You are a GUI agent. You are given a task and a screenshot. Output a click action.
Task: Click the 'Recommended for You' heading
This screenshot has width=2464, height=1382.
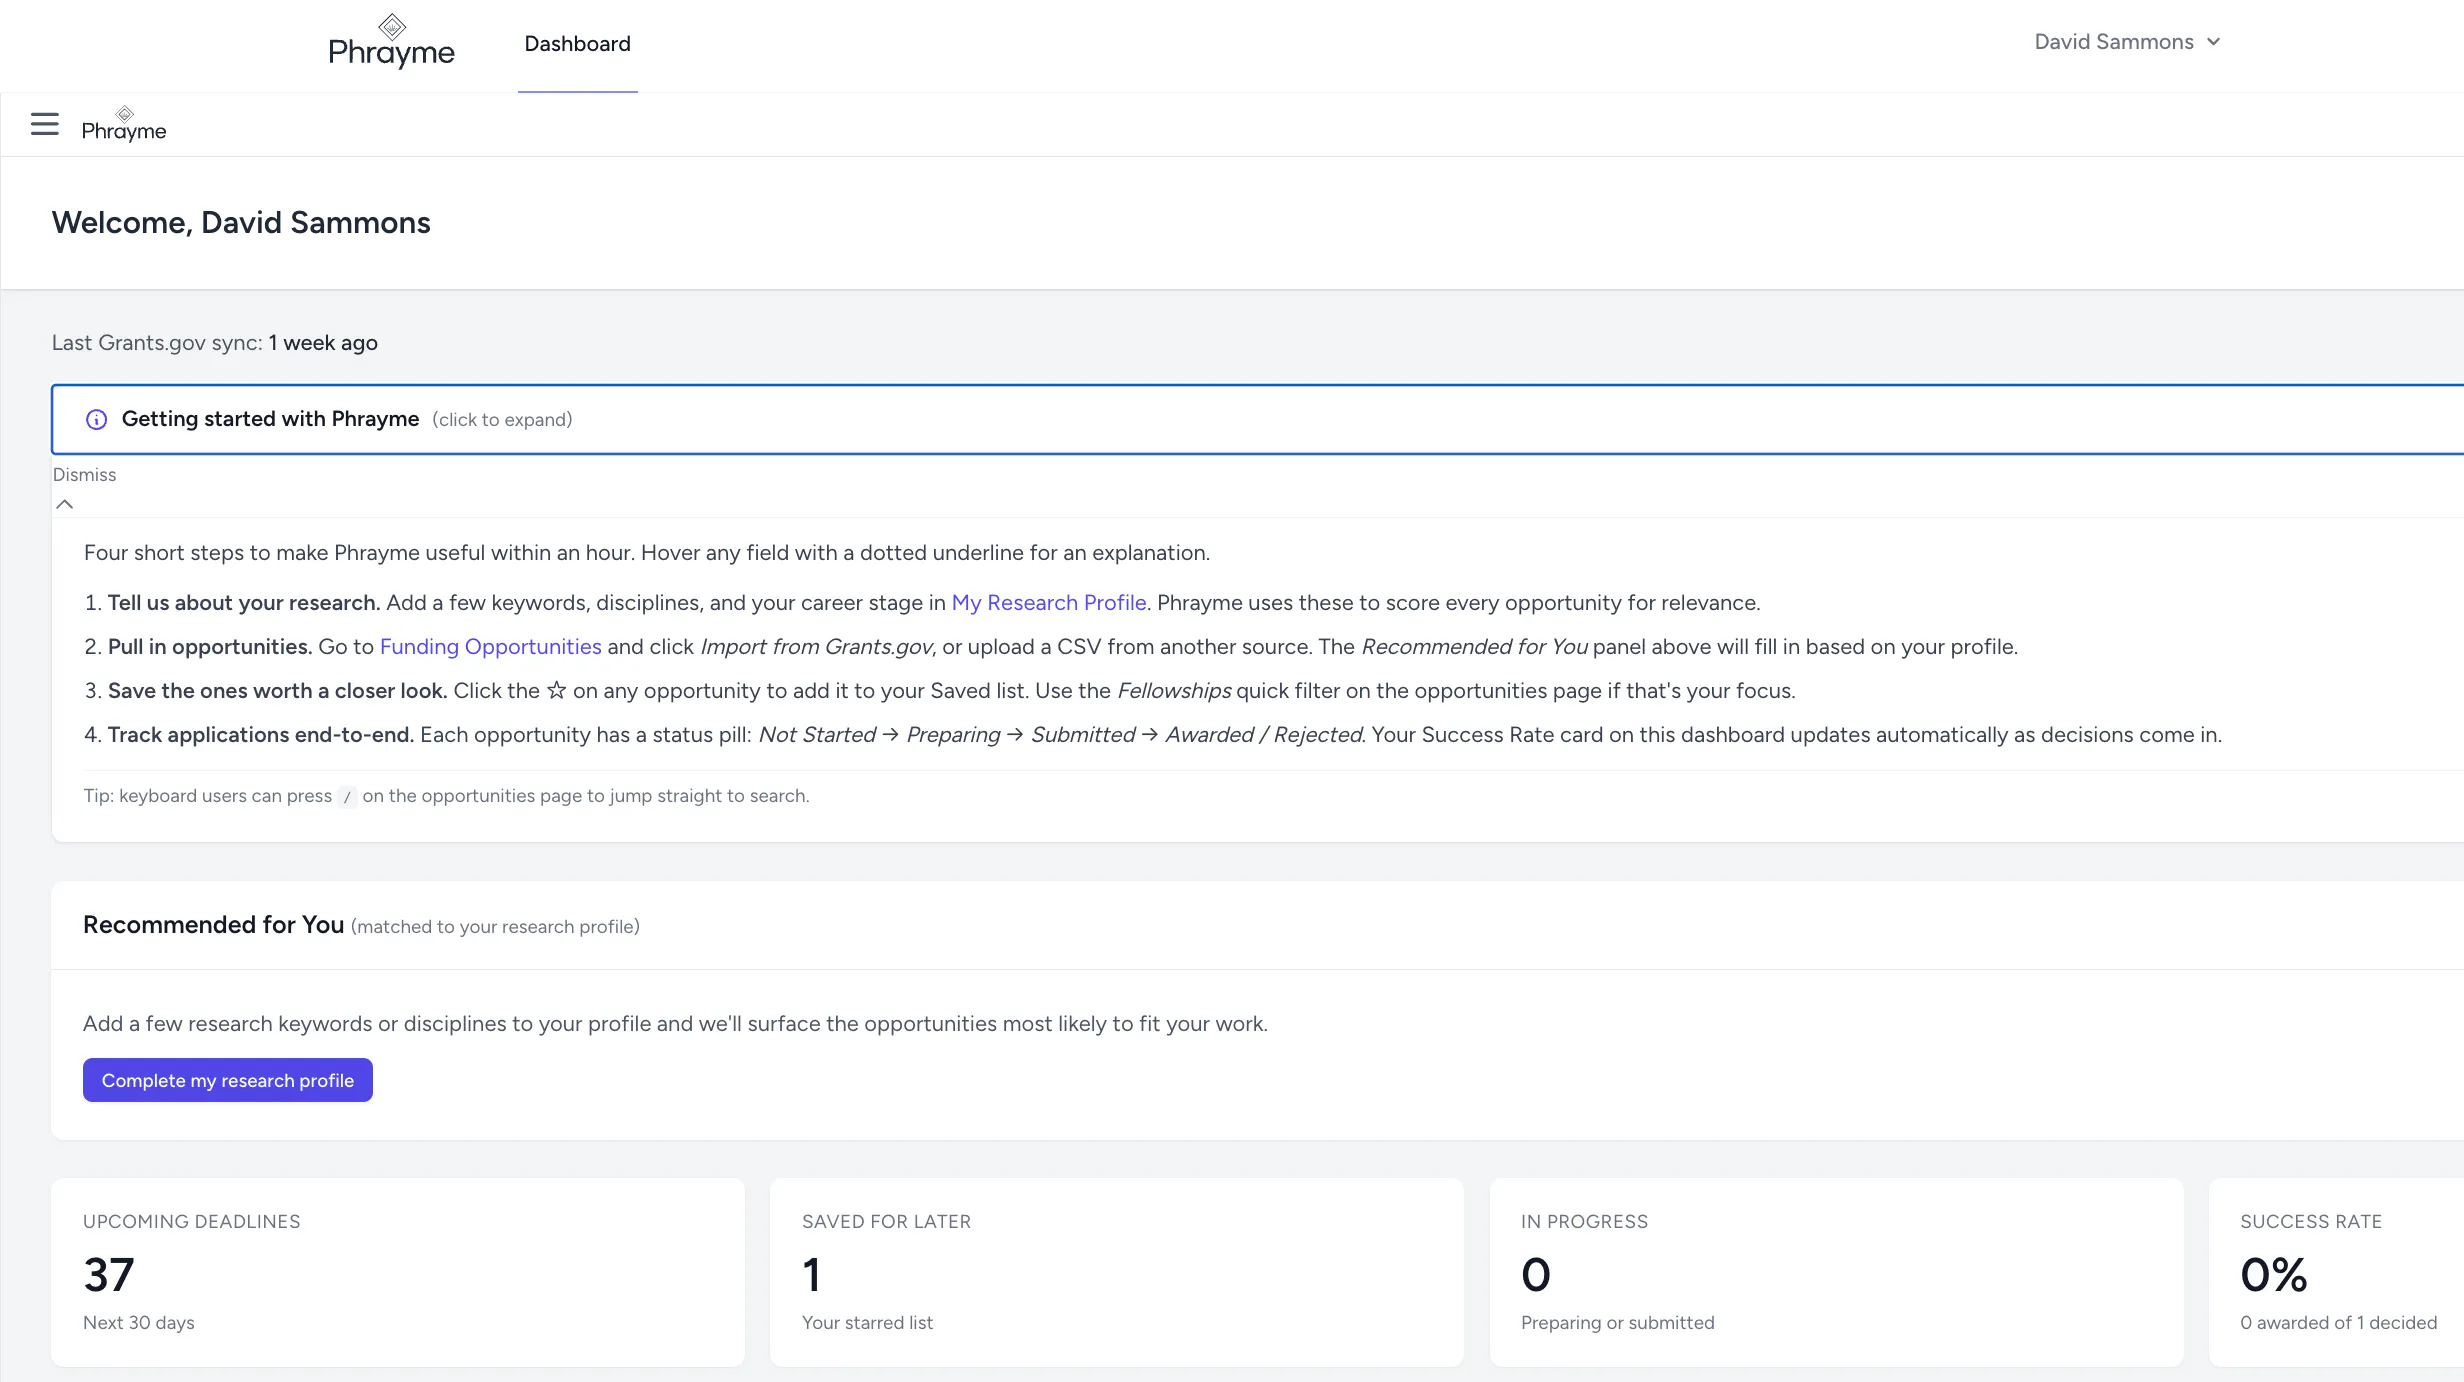click(214, 925)
